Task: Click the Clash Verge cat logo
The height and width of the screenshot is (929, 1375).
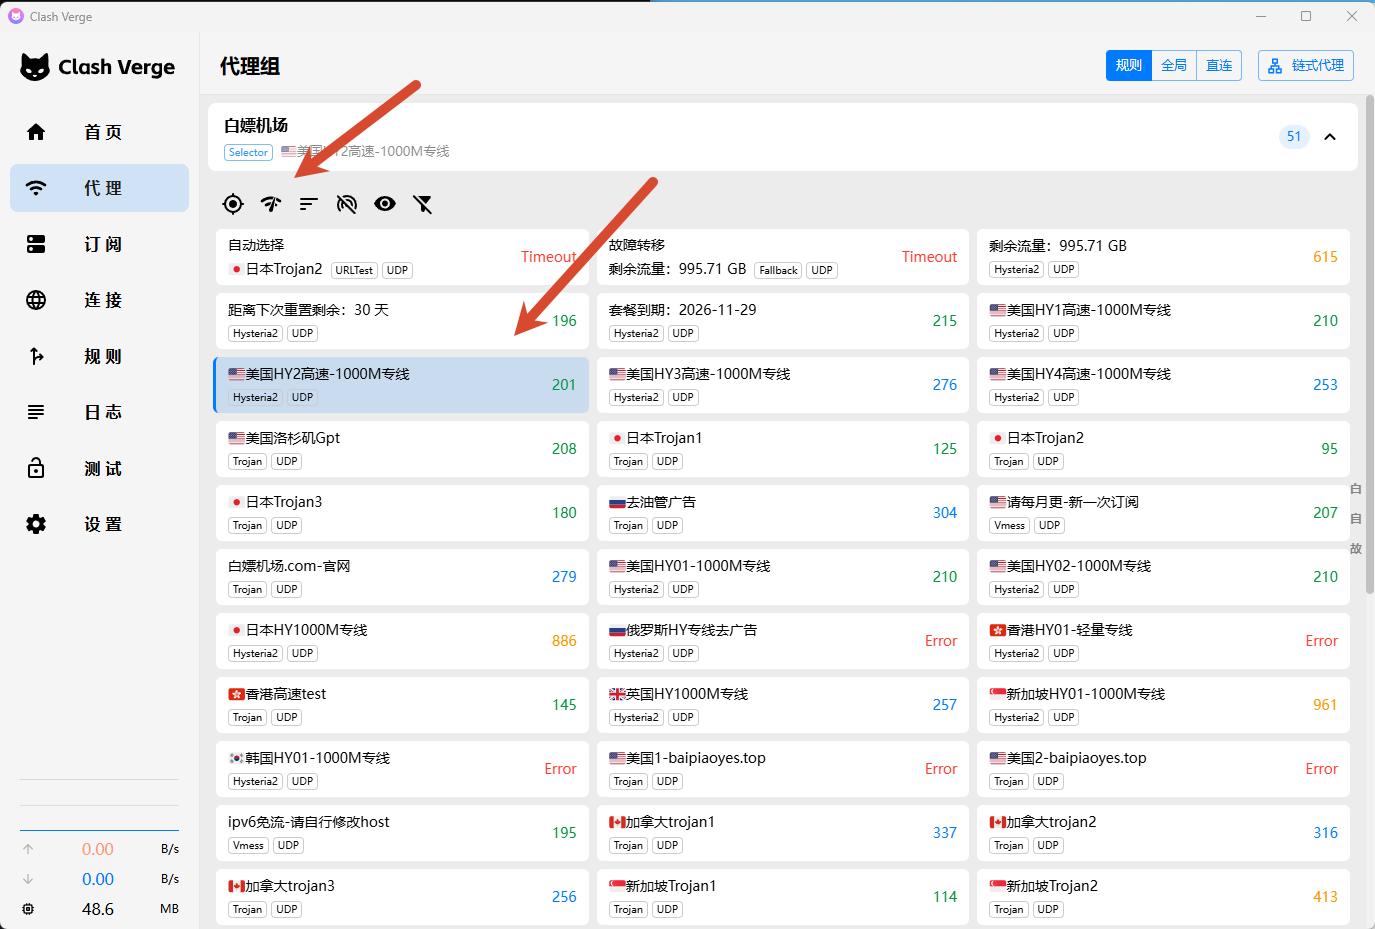Action: pyautogui.click(x=35, y=67)
